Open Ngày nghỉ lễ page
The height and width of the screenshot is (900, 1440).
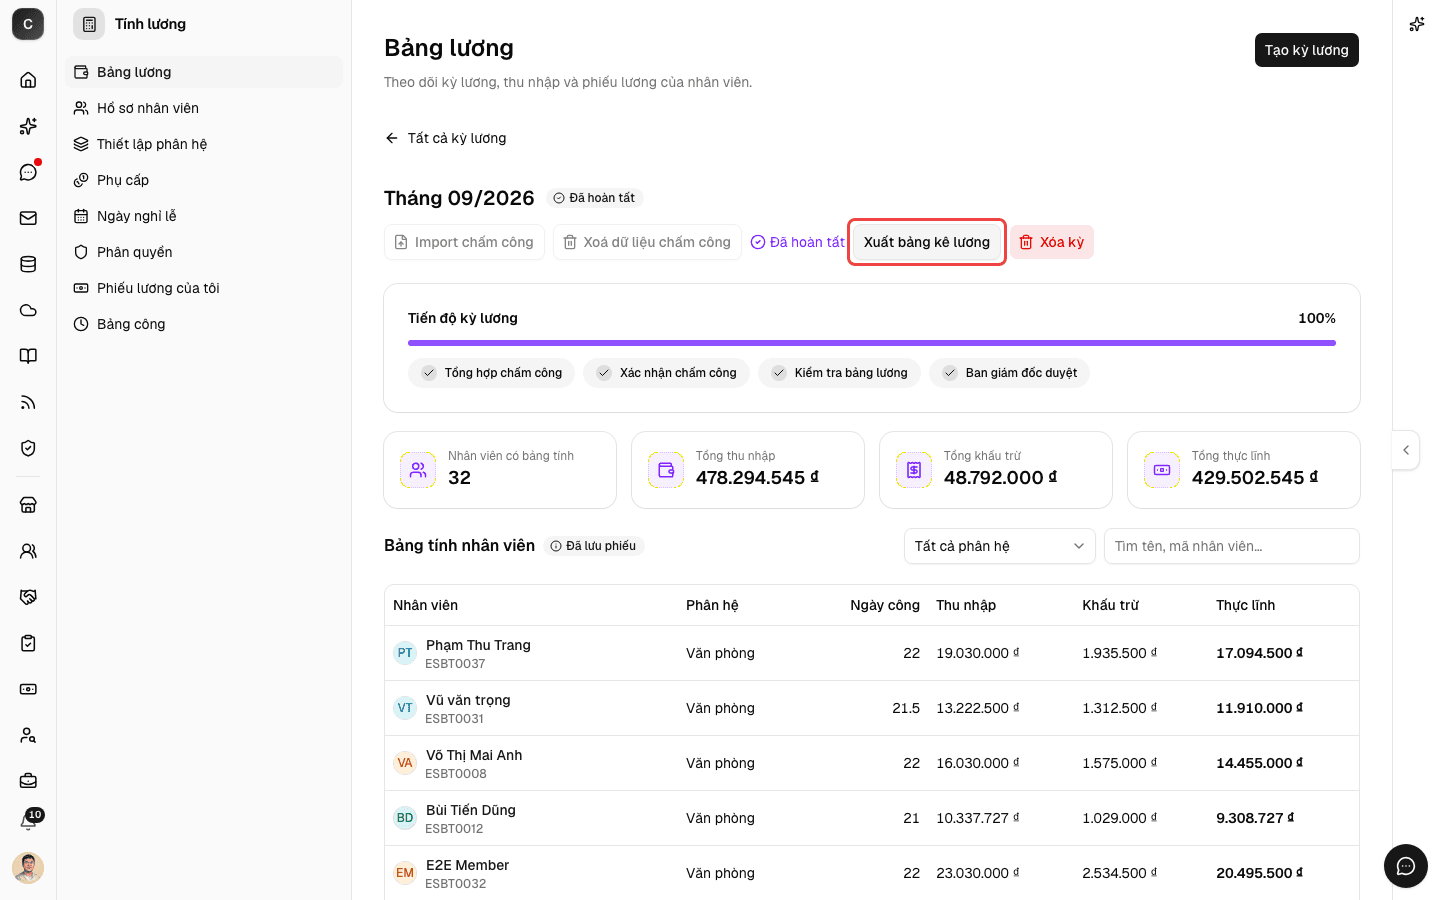(x=204, y=216)
